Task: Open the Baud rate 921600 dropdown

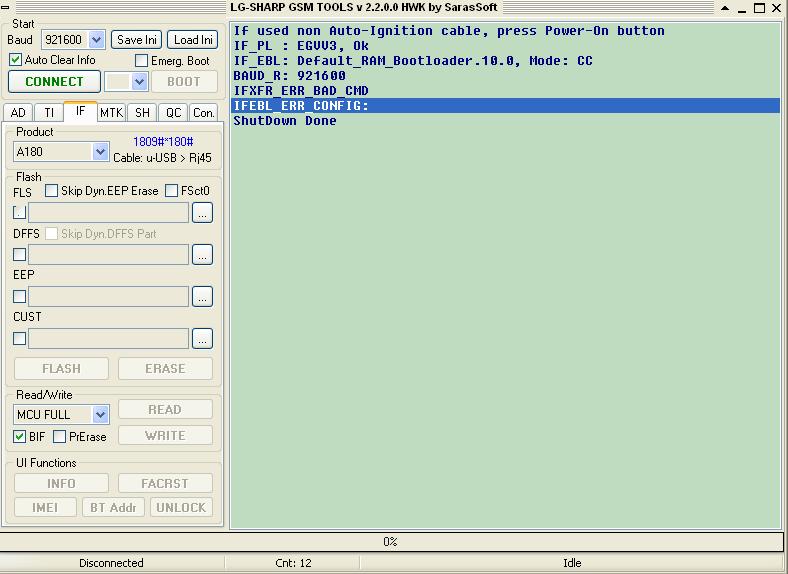Action: point(96,40)
